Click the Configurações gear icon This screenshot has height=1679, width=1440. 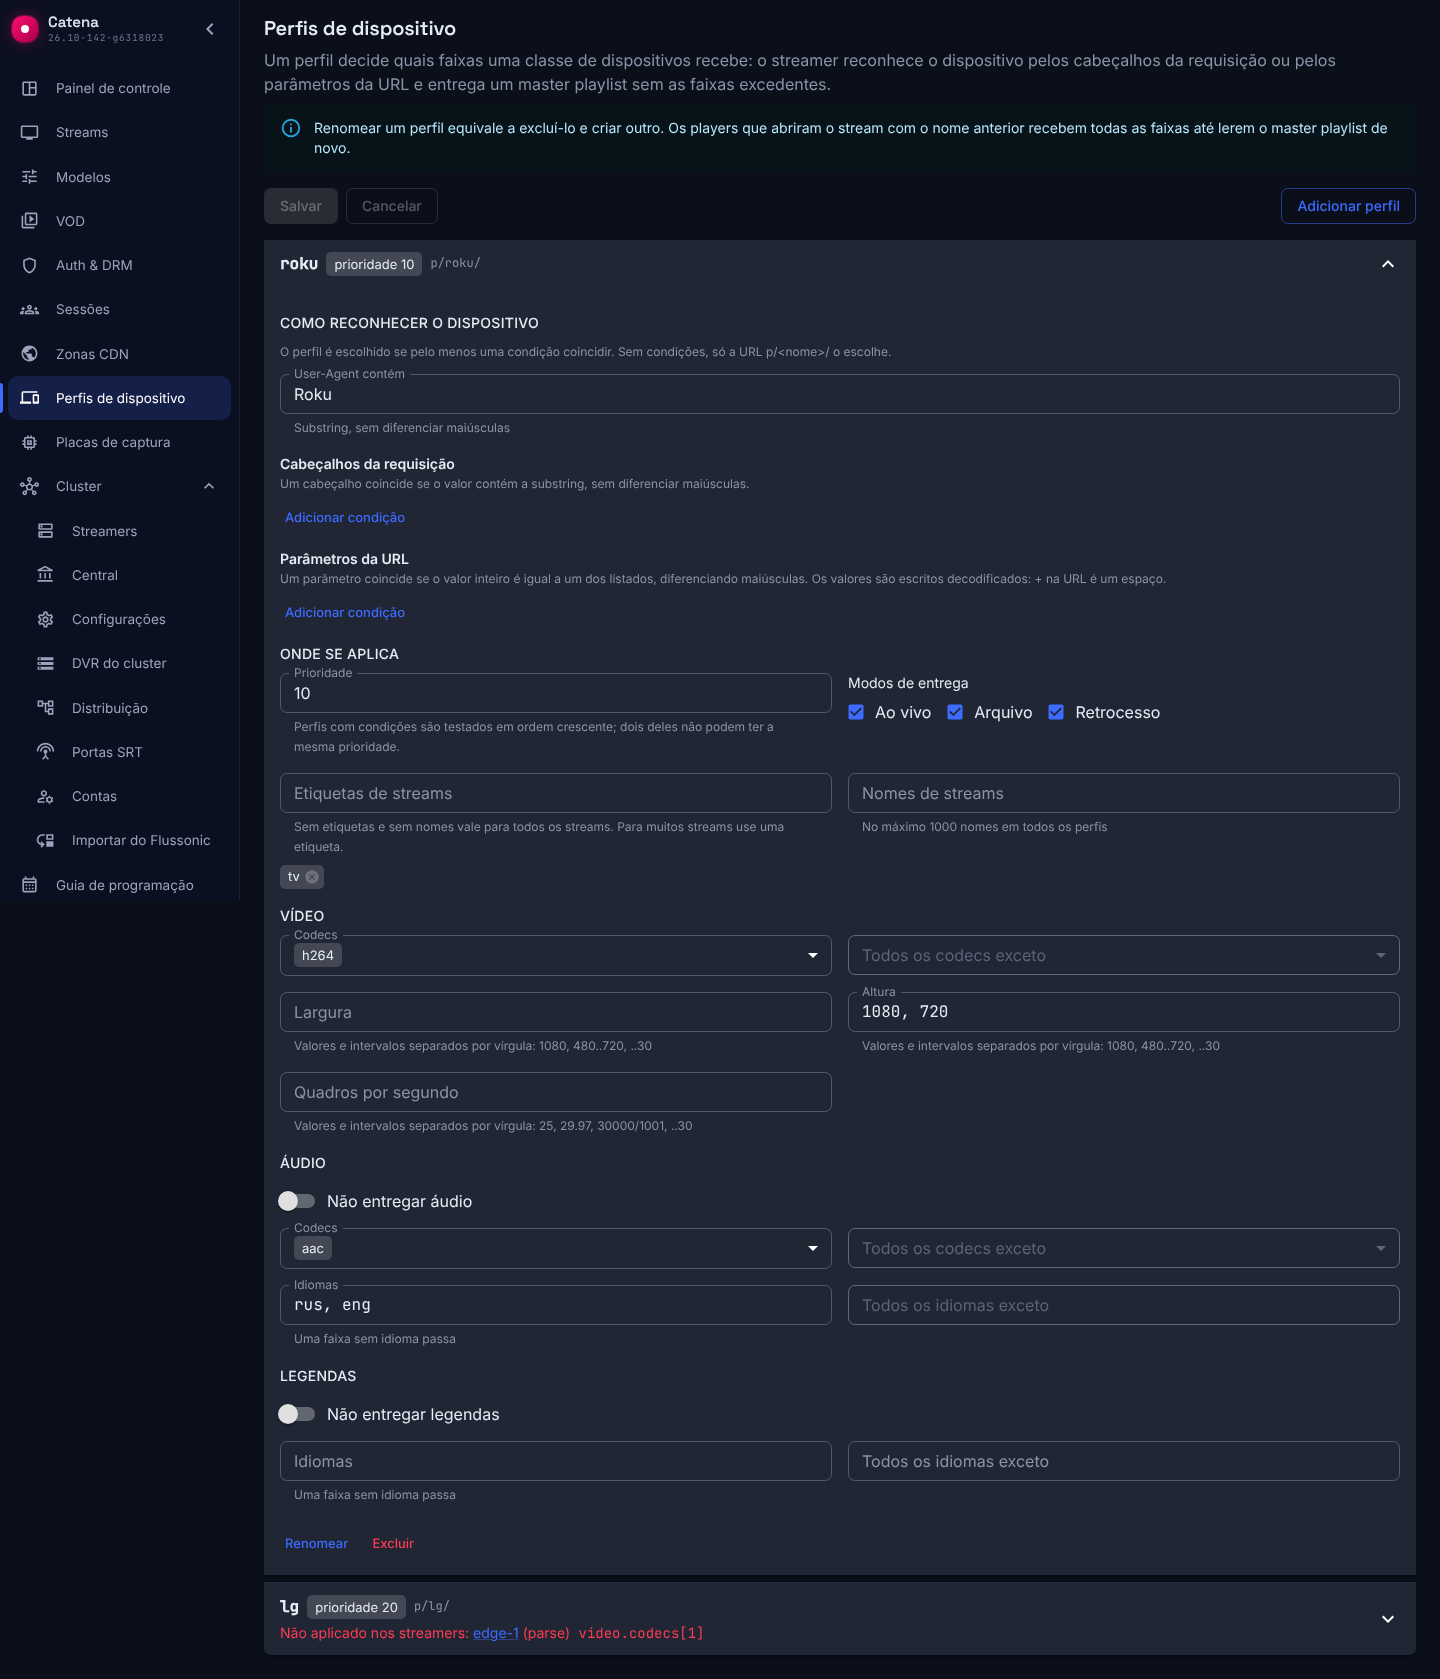click(x=46, y=619)
